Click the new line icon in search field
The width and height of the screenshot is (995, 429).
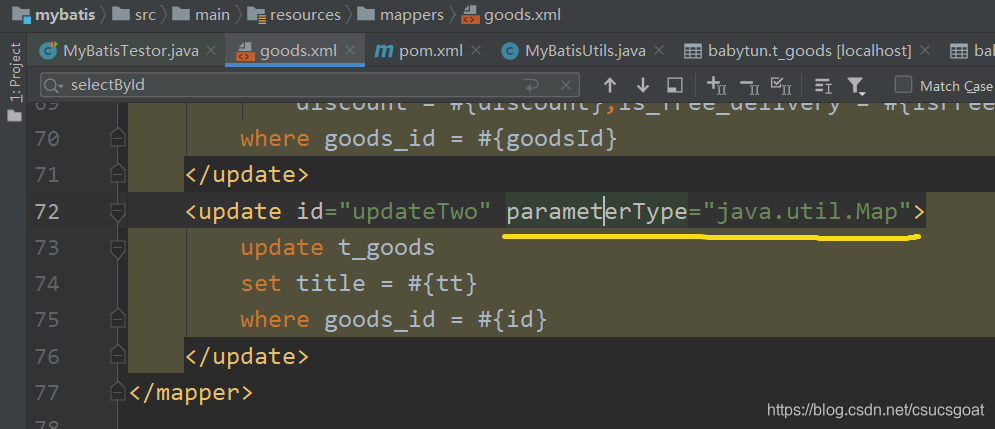(x=530, y=85)
